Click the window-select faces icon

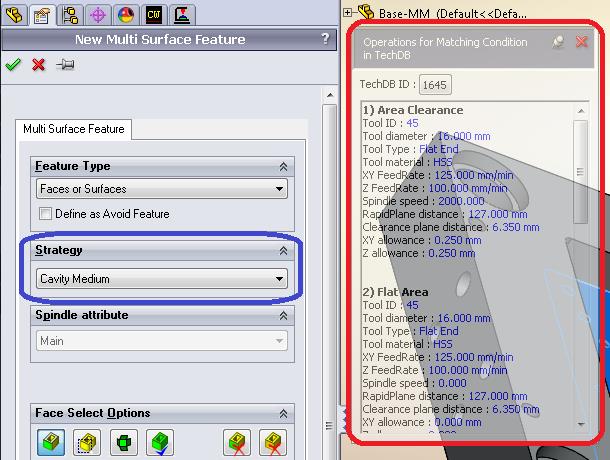pyautogui.click(x=86, y=441)
